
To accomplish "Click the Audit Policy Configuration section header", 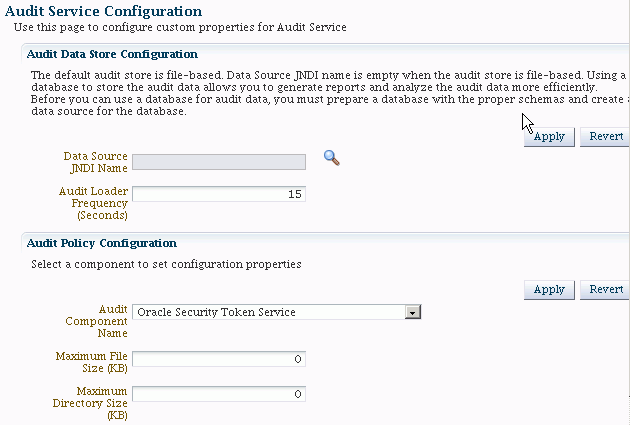I will [x=101, y=243].
